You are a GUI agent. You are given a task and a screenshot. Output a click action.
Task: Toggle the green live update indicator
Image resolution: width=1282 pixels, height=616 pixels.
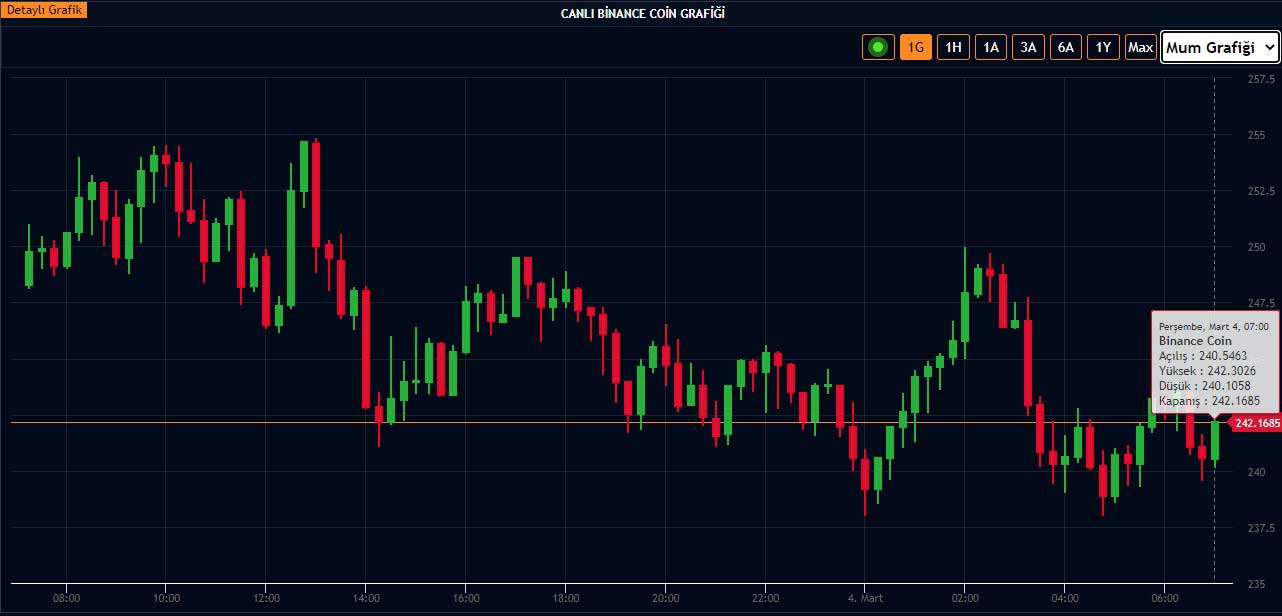pyautogui.click(x=878, y=46)
